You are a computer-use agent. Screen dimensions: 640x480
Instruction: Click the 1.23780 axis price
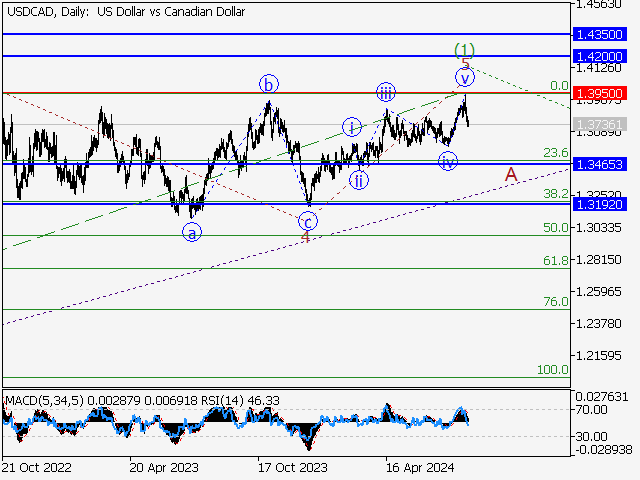click(x=598, y=324)
